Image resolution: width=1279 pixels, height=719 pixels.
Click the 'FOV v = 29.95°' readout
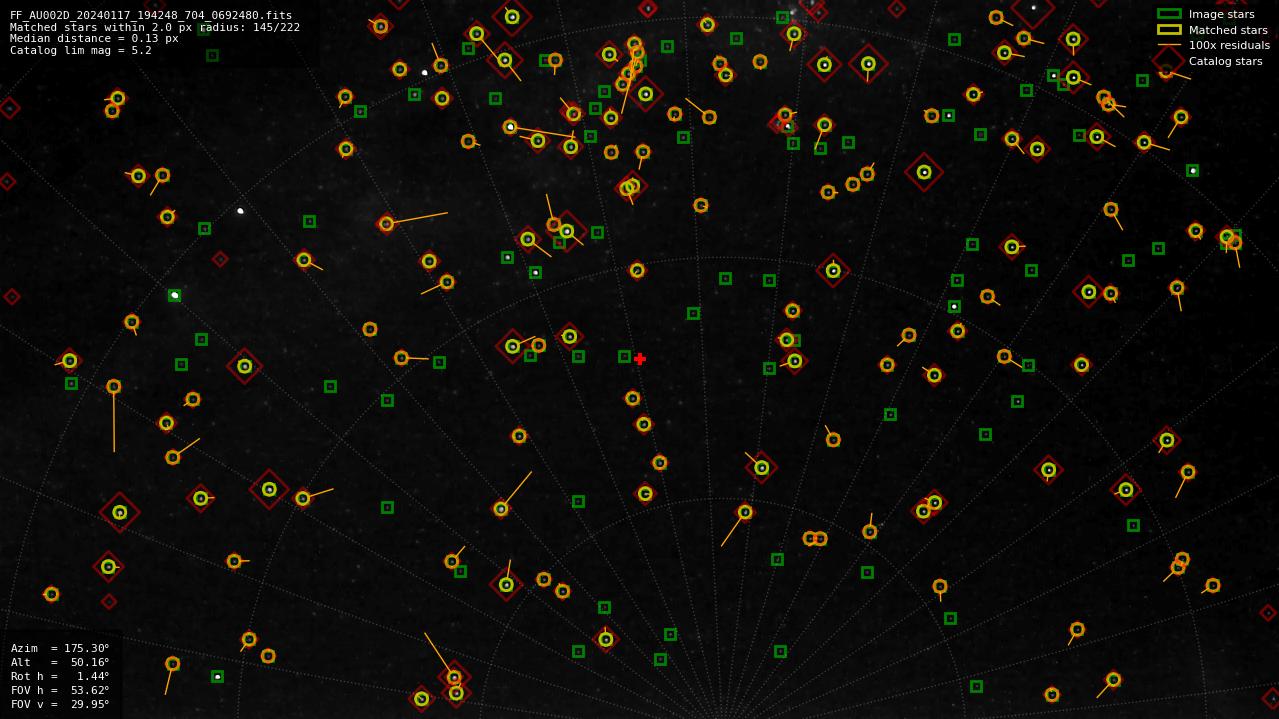pos(60,705)
